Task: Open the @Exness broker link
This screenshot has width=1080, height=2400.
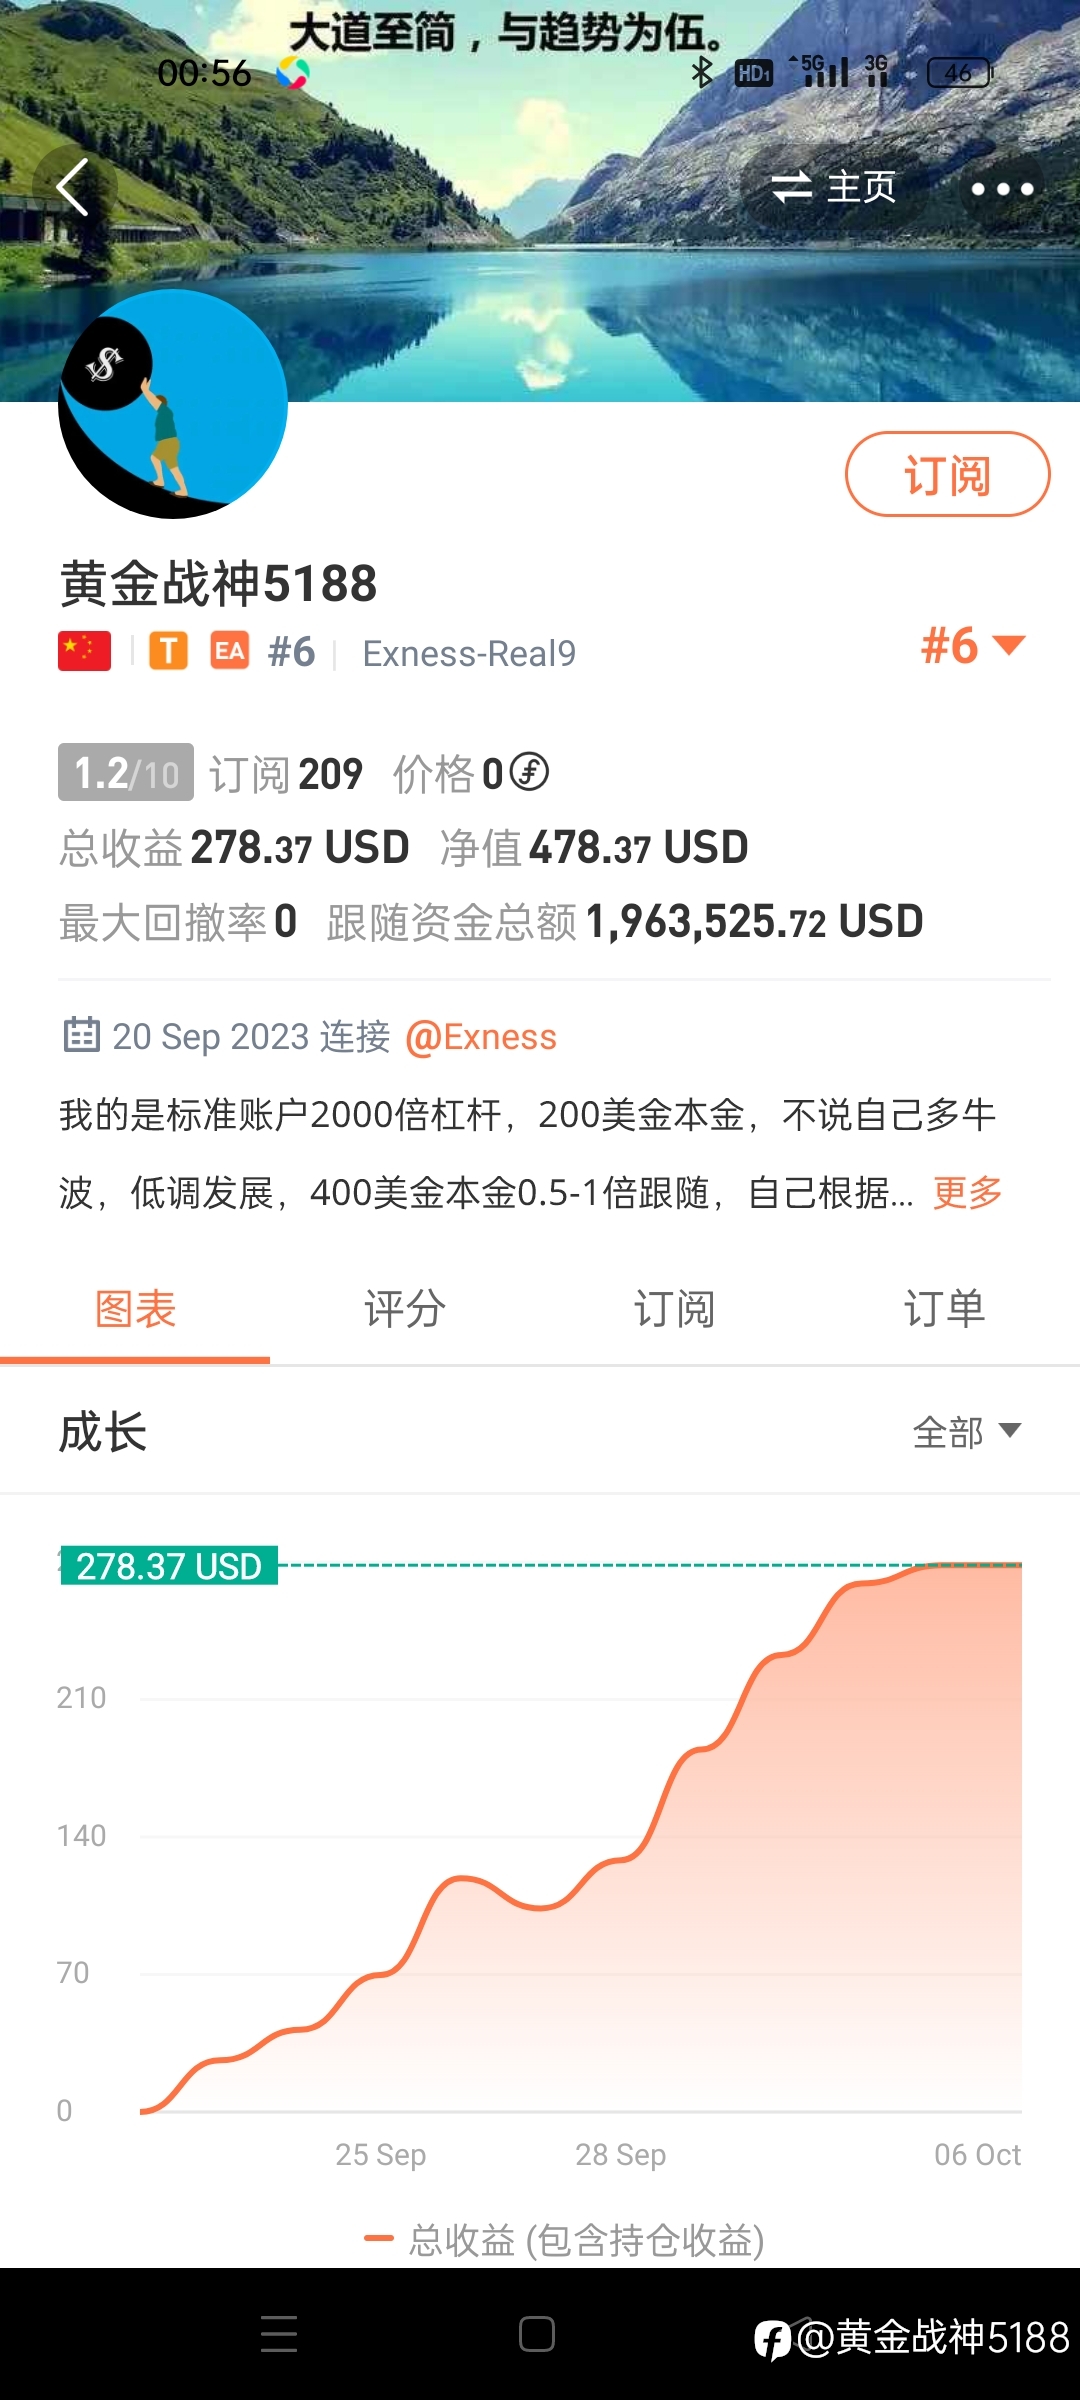Action: 481,1037
